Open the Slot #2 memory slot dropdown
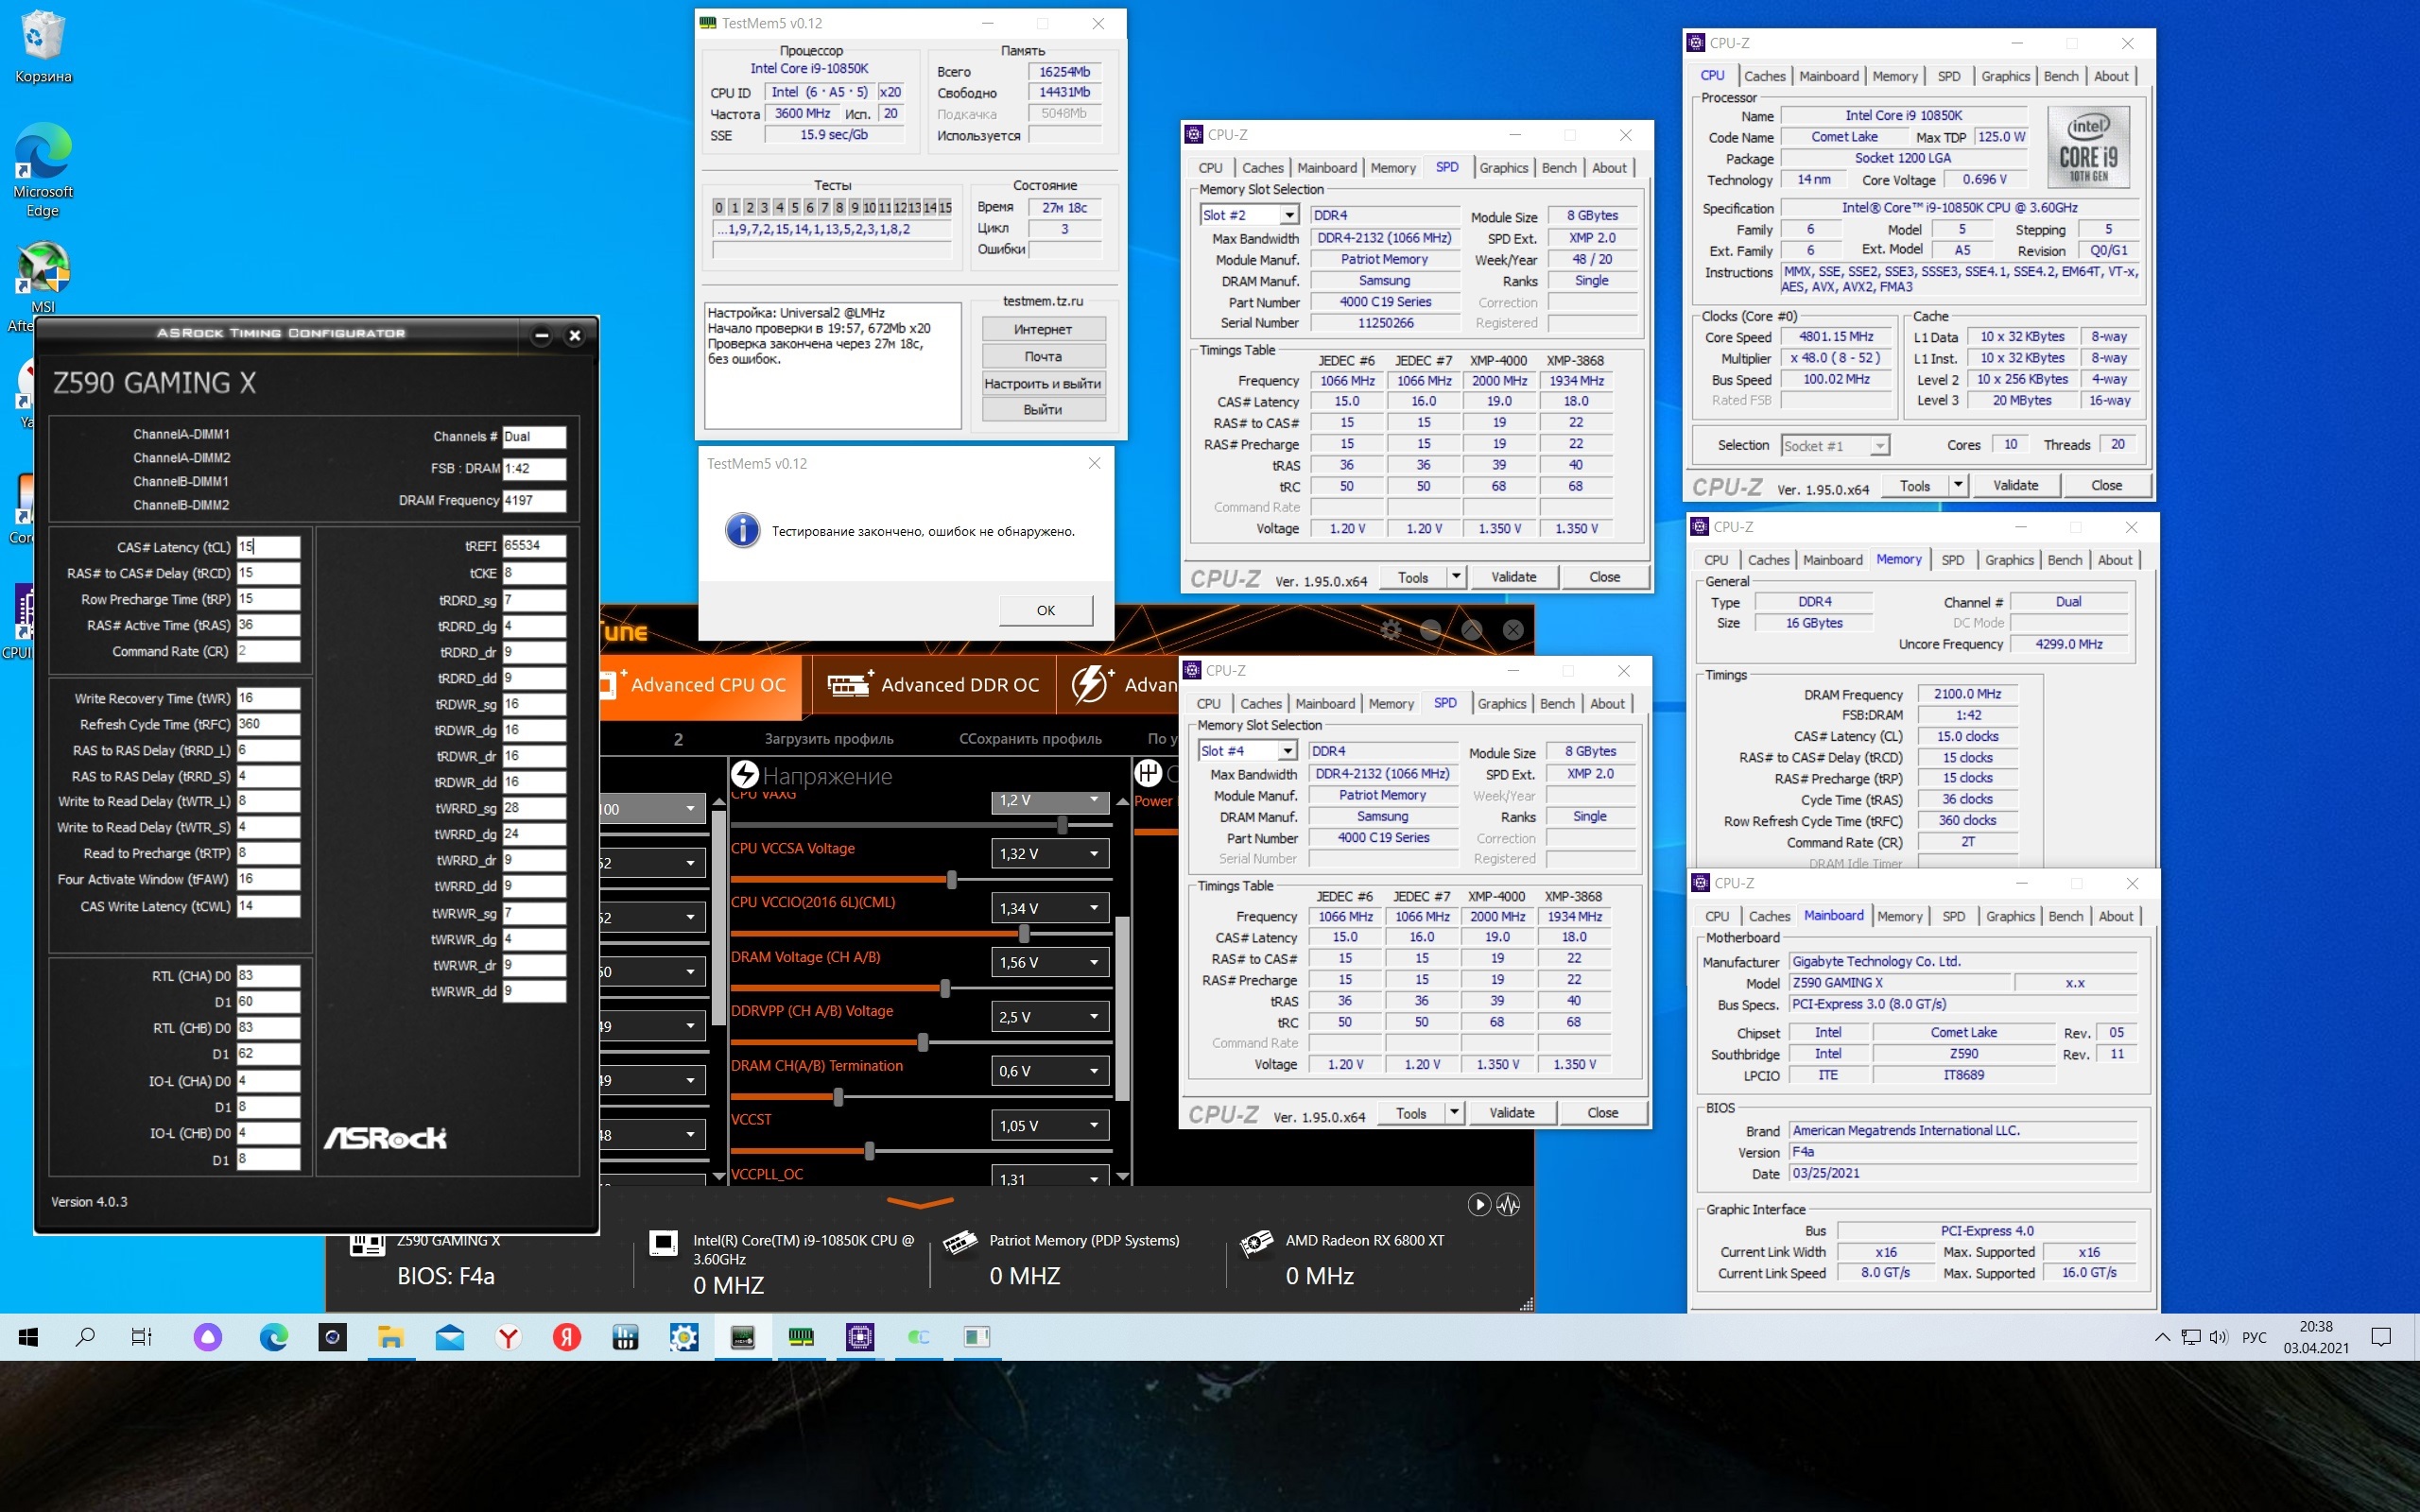2420x1512 pixels. 1289,215
